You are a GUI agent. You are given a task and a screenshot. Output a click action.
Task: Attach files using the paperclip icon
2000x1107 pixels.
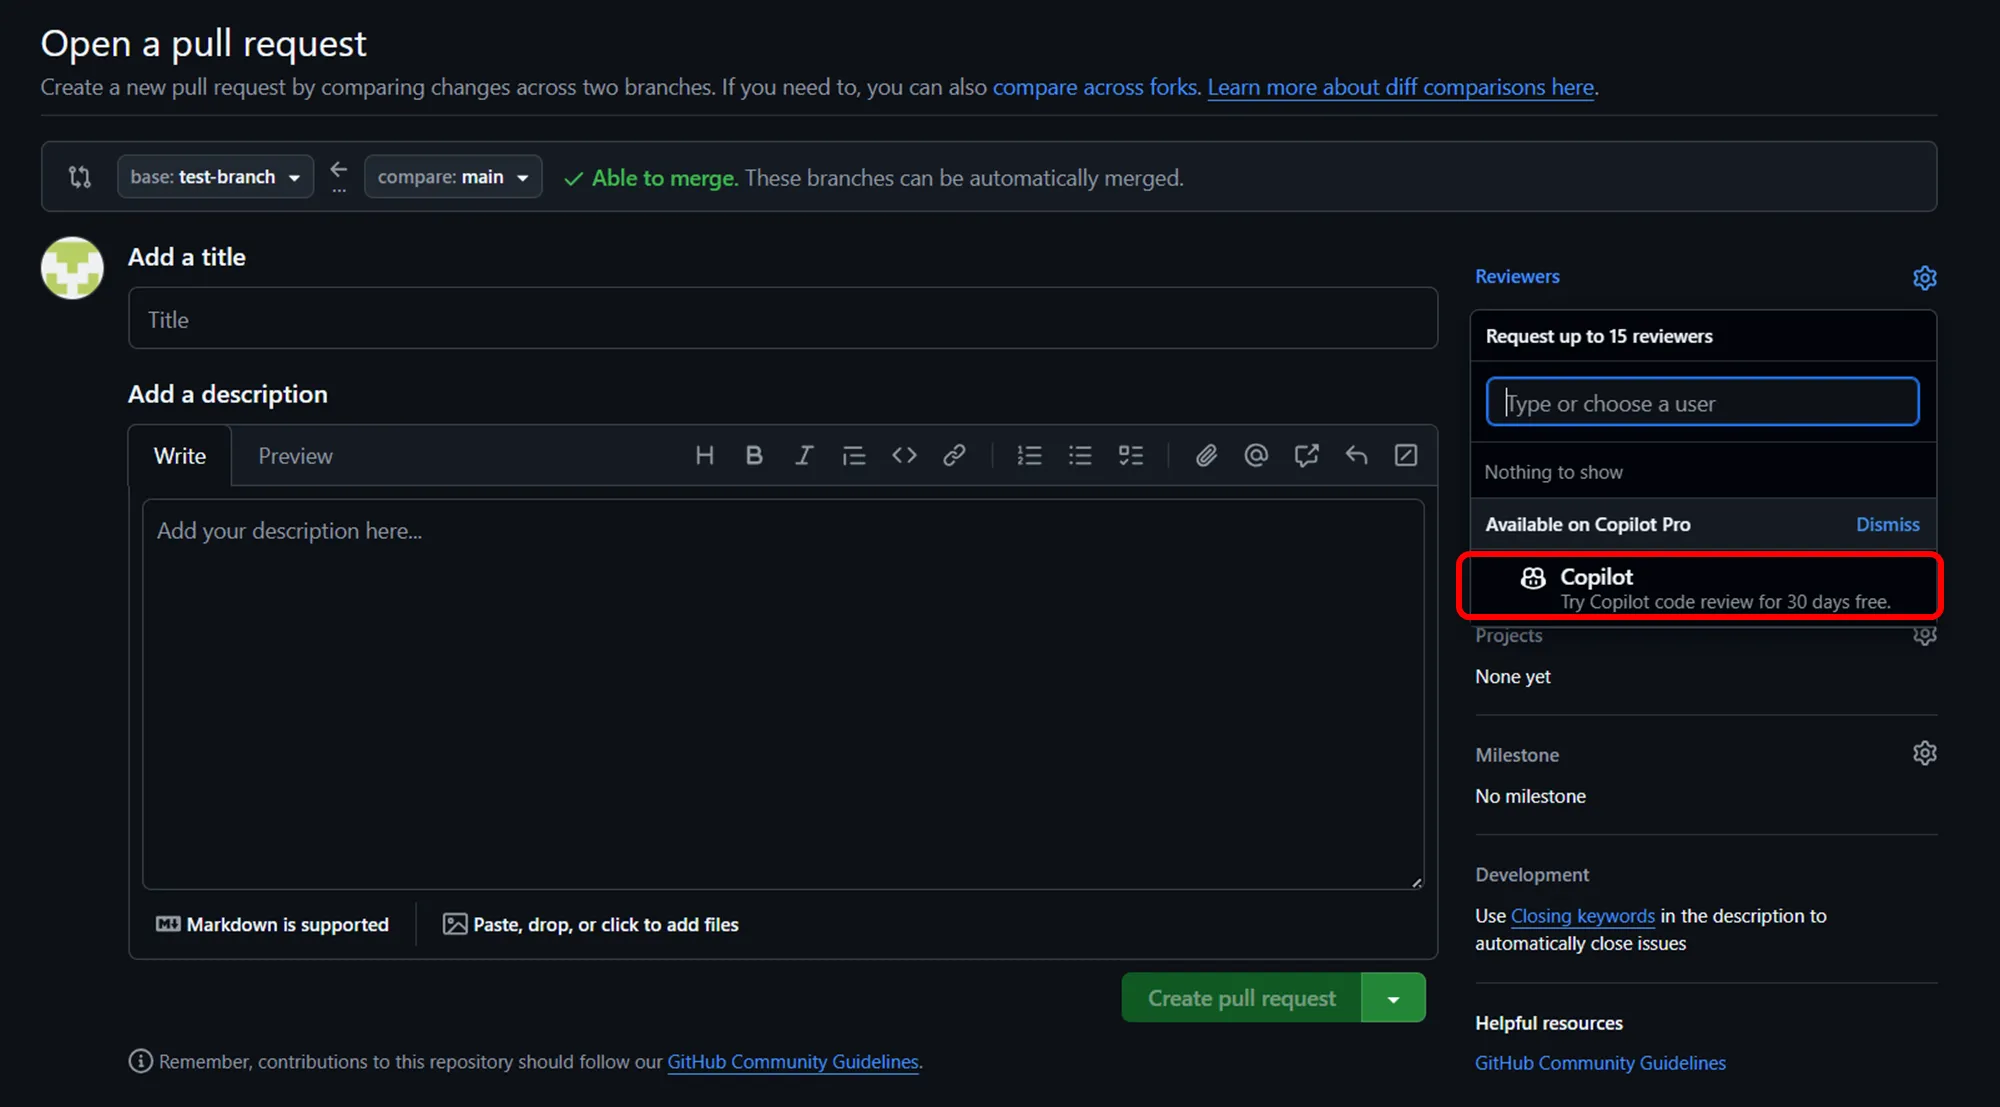tap(1206, 455)
